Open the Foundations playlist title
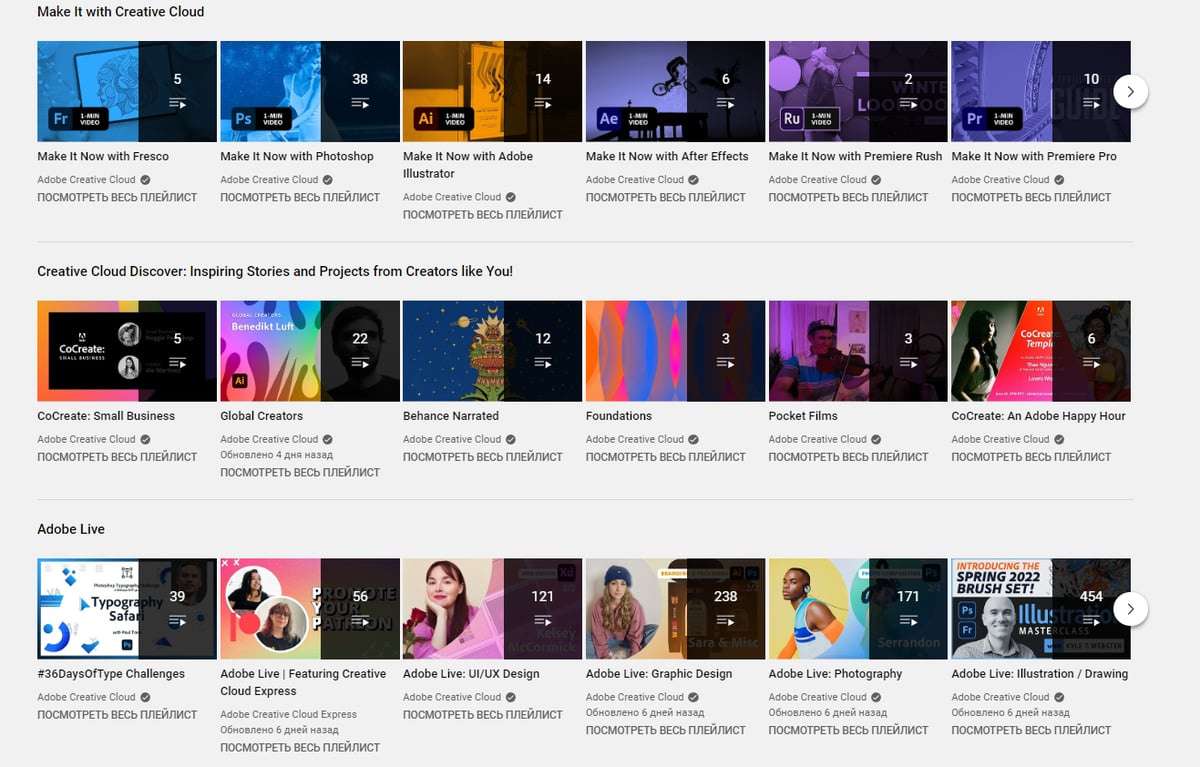 tap(619, 416)
